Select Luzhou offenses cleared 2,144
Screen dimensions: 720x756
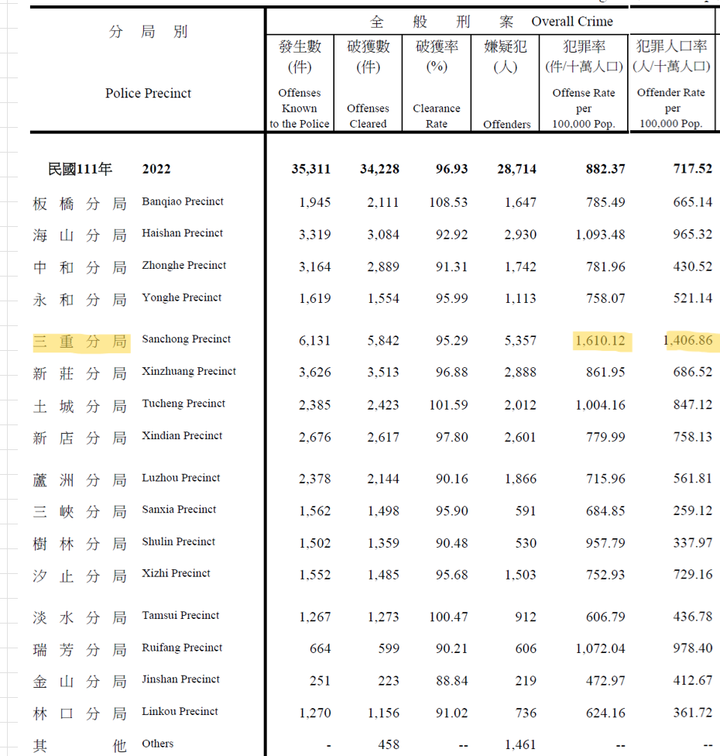click(x=383, y=479)
